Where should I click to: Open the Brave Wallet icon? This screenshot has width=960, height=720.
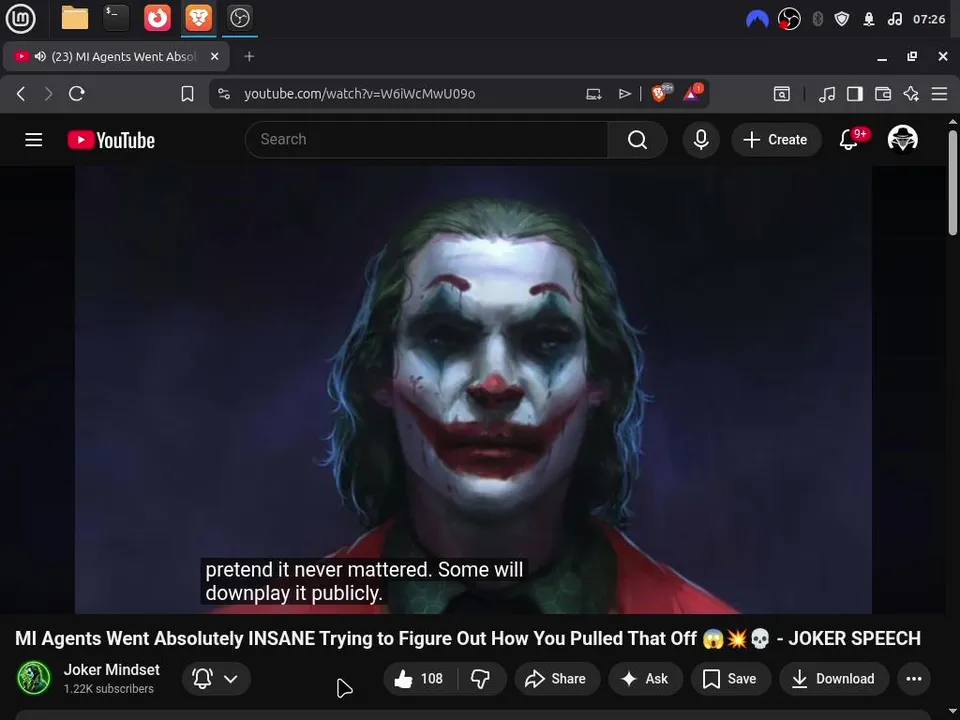click(x=883, y=94)
